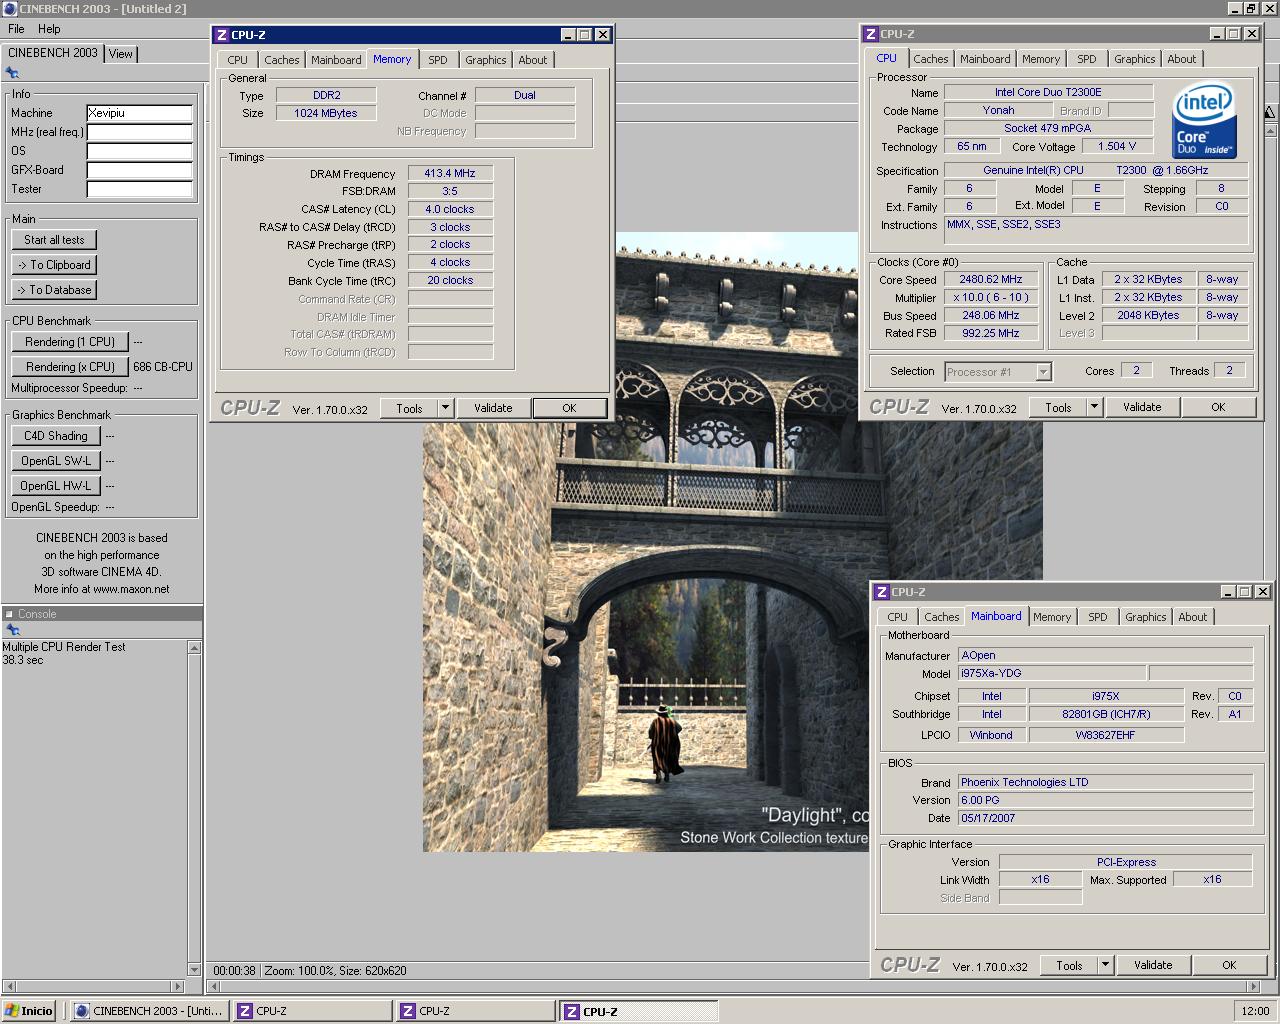Click the Console scrollbar down arrow

point(194,969)
